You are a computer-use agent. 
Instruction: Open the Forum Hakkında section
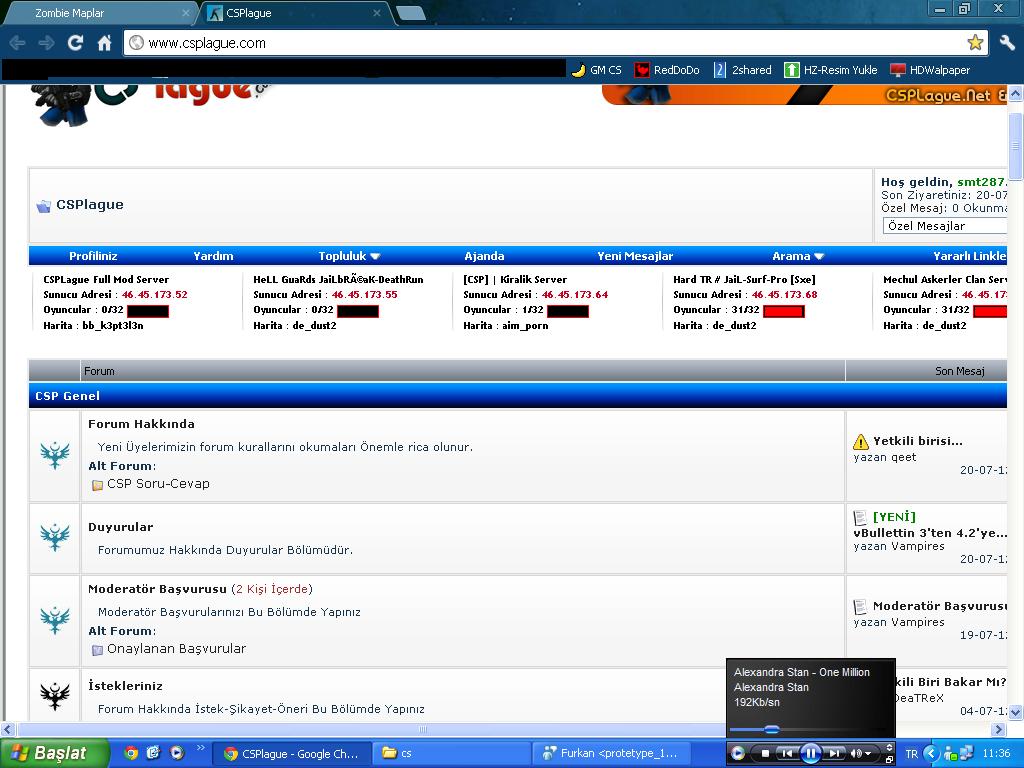(x=141, y=424)
